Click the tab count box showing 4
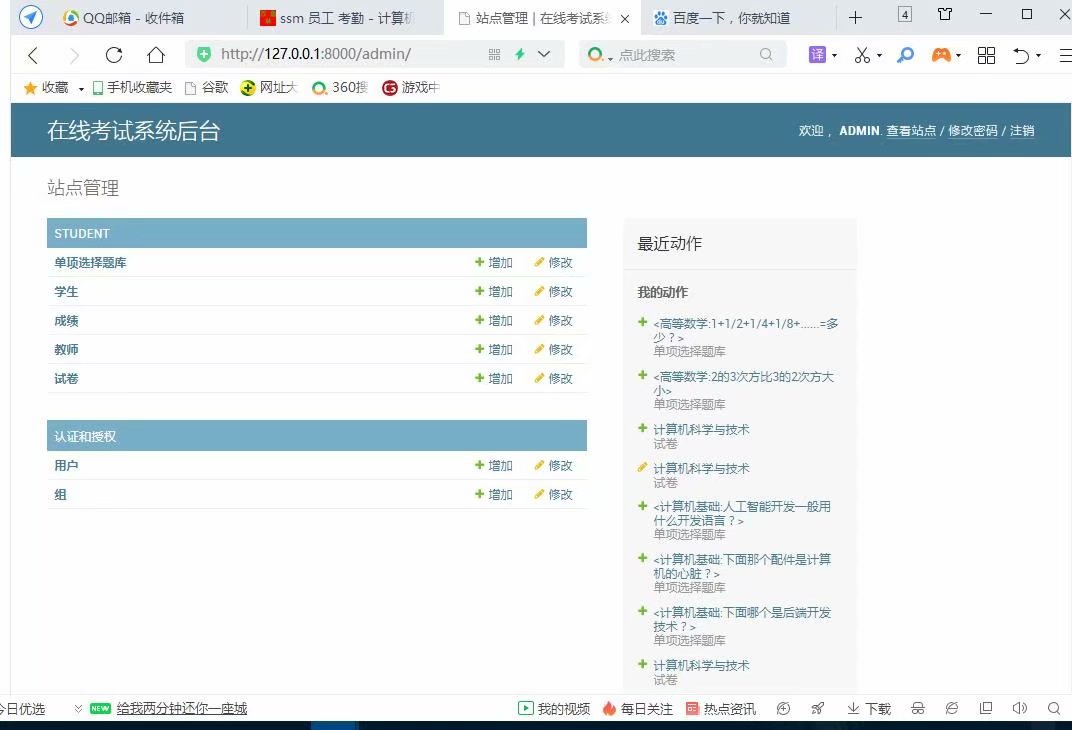The width and height of the screenshot is (1072, 730). coord(904,14)
